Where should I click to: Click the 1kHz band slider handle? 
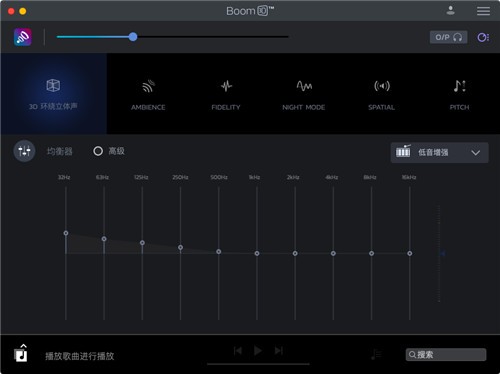coord(257,253)
